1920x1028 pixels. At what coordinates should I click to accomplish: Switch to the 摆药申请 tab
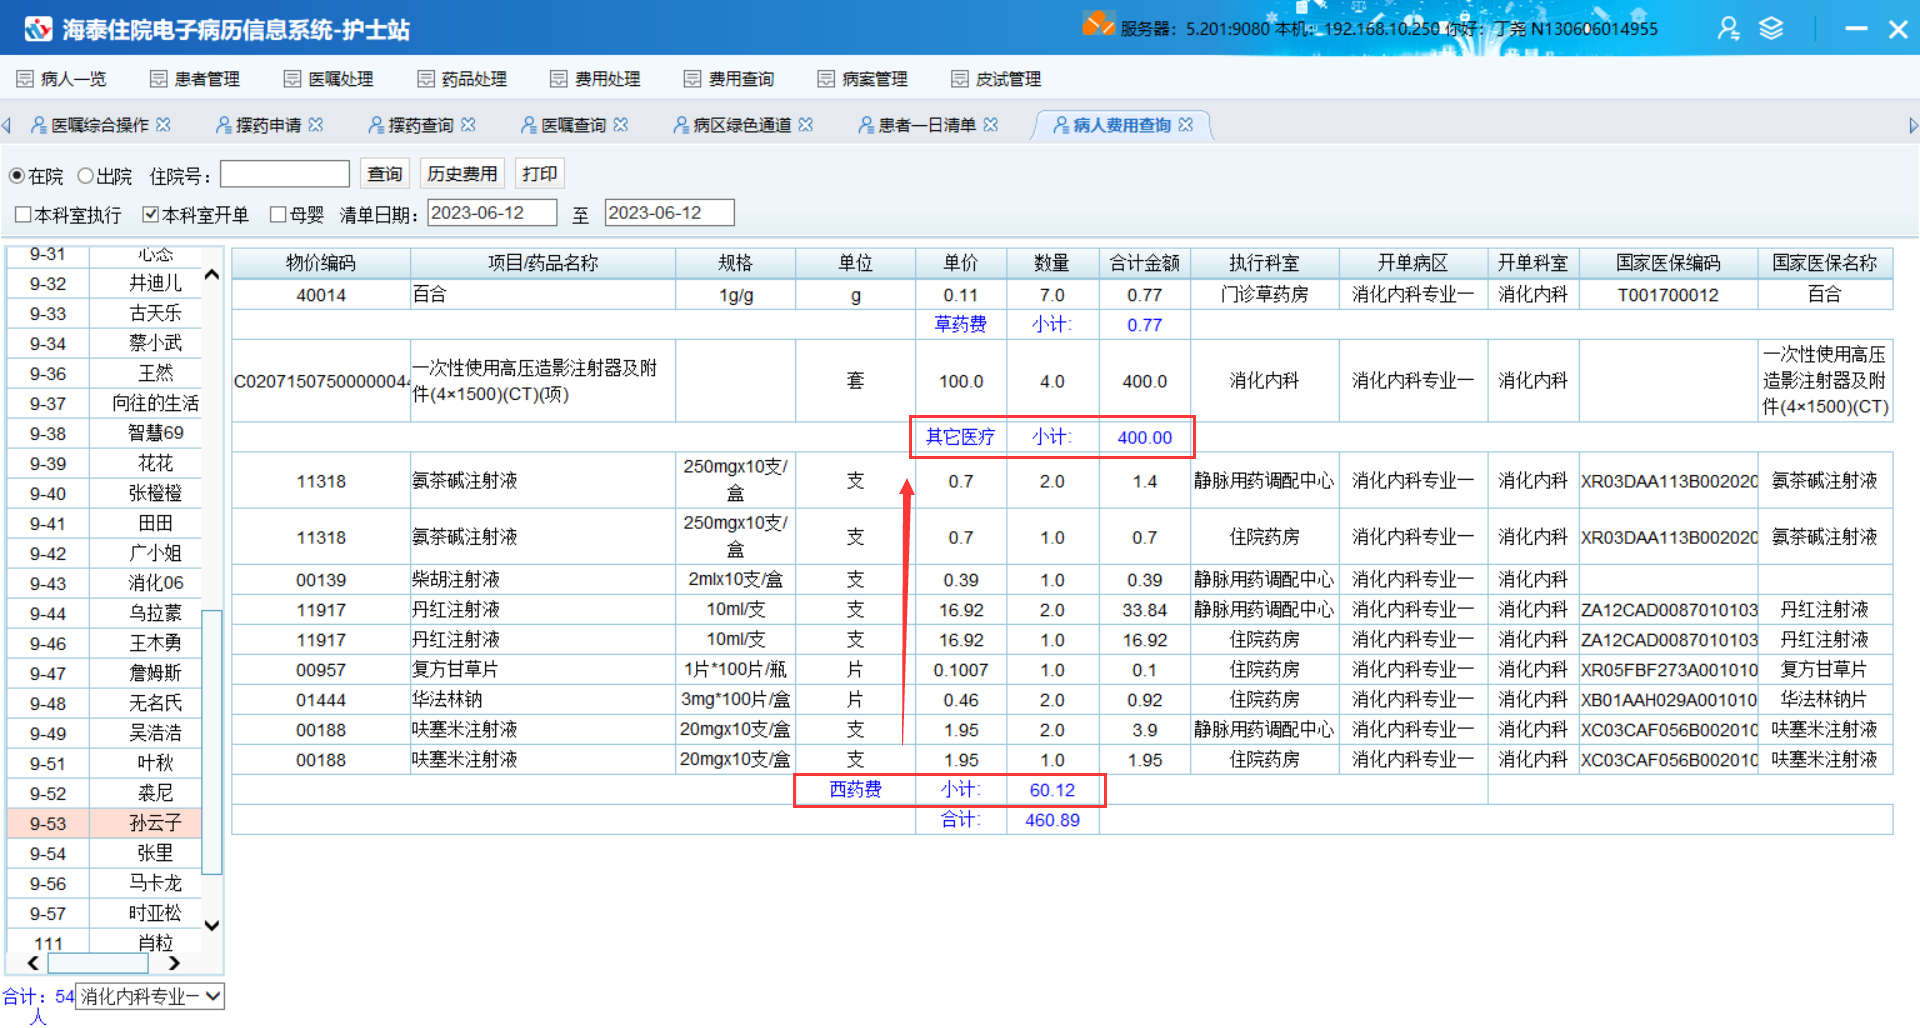click(x=268, y=125)
